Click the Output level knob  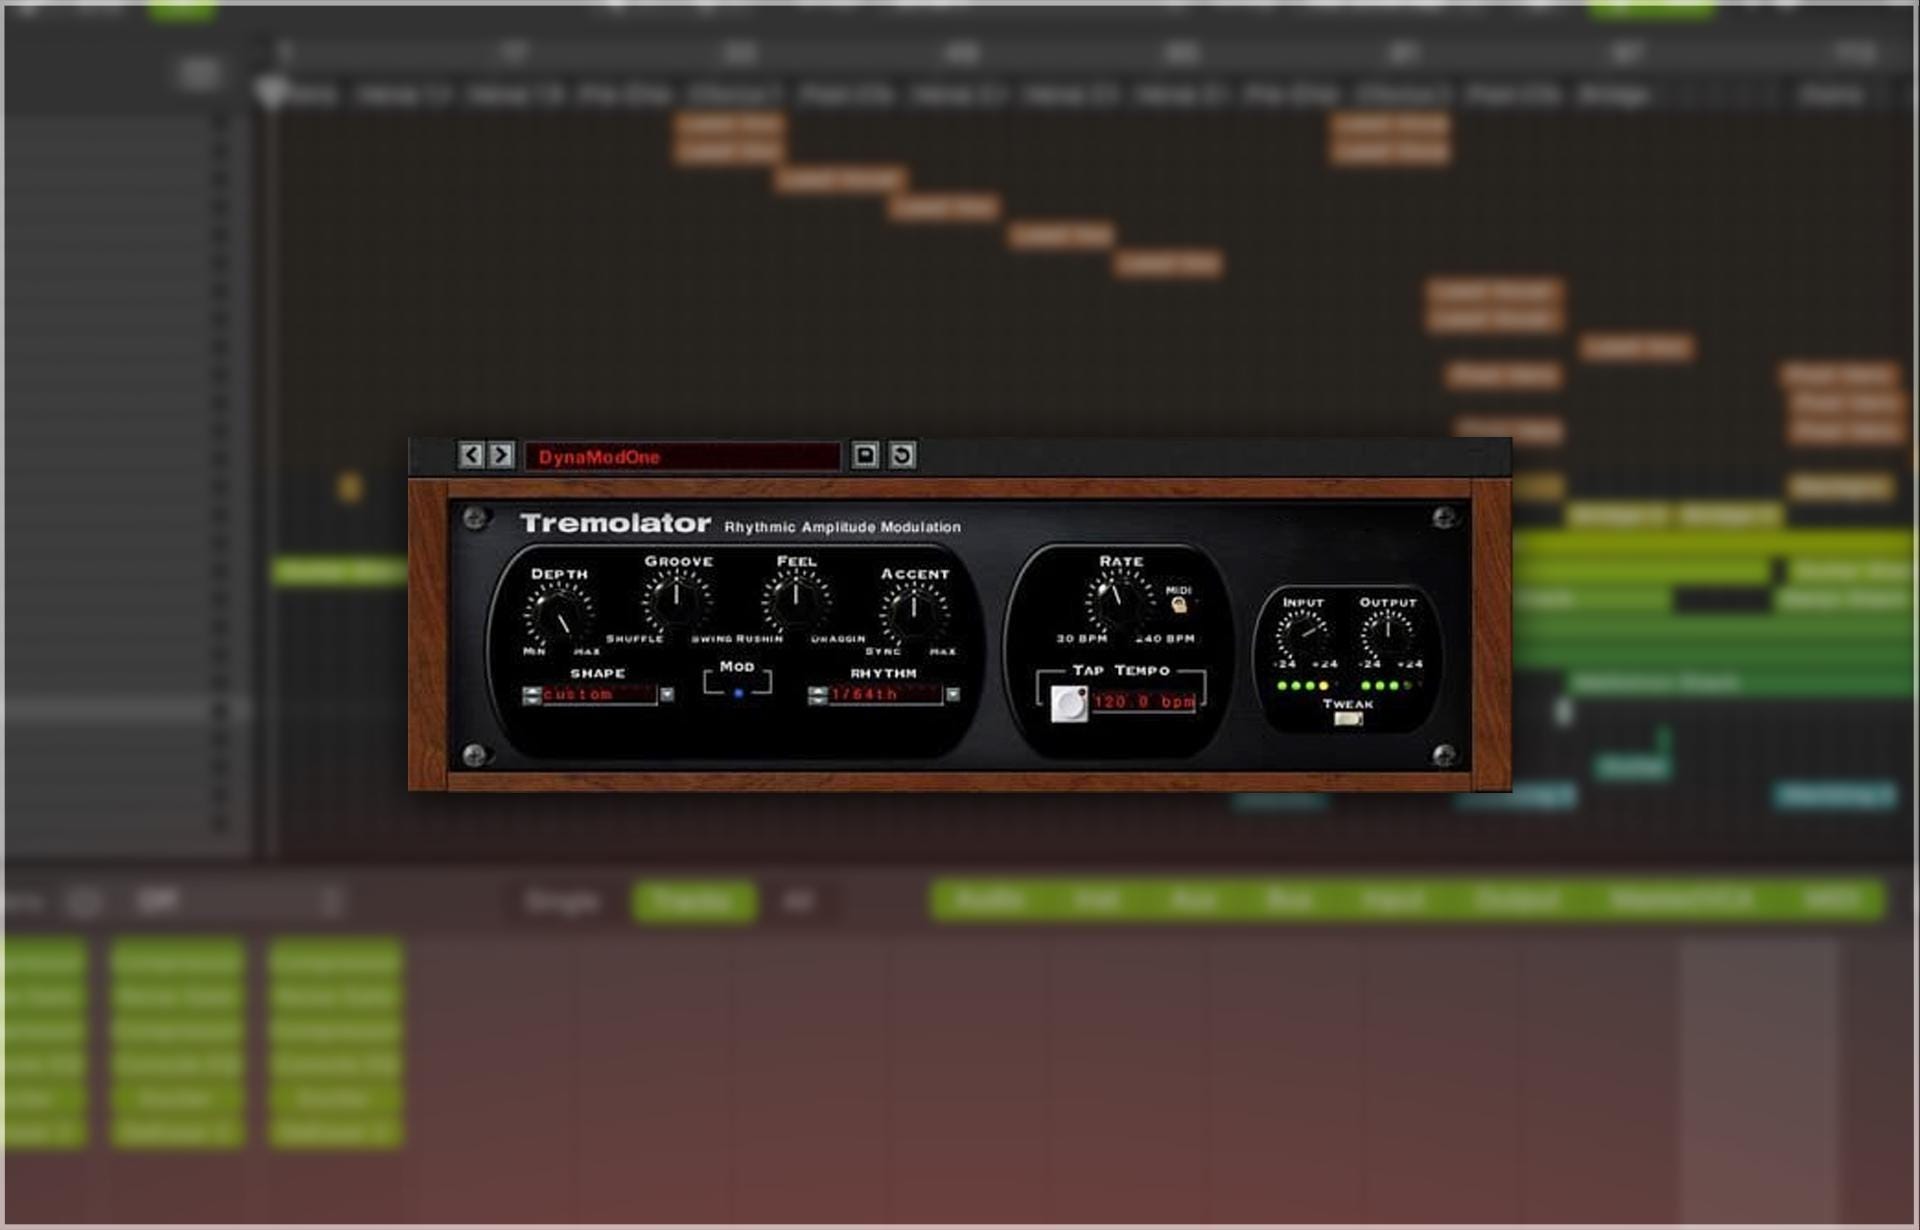[x=1387, y=636]
